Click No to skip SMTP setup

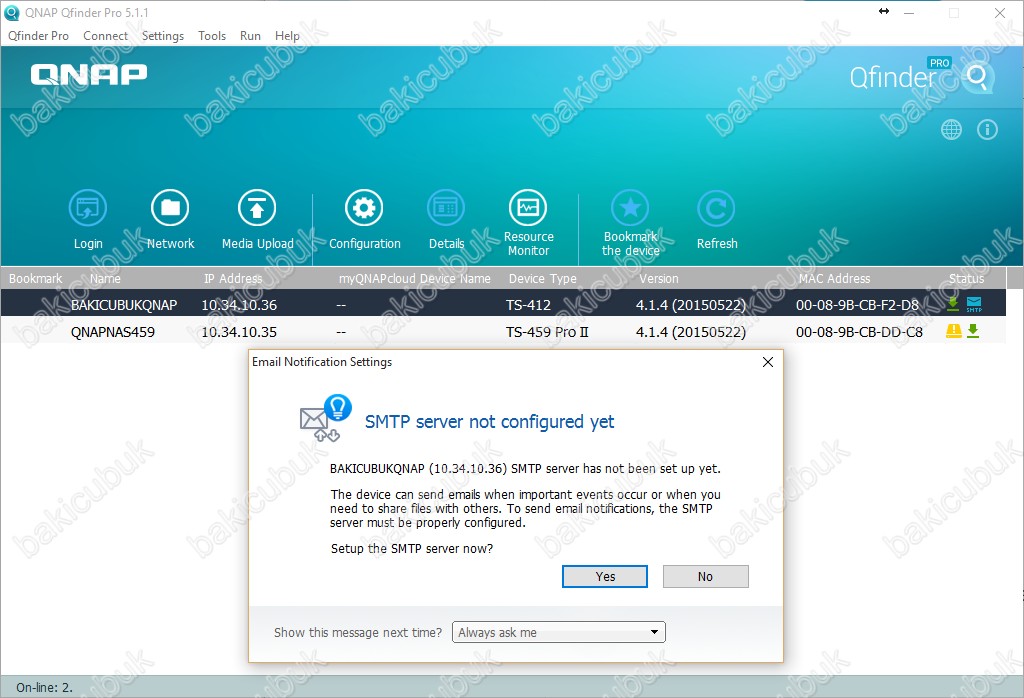[x=705, y=577]
